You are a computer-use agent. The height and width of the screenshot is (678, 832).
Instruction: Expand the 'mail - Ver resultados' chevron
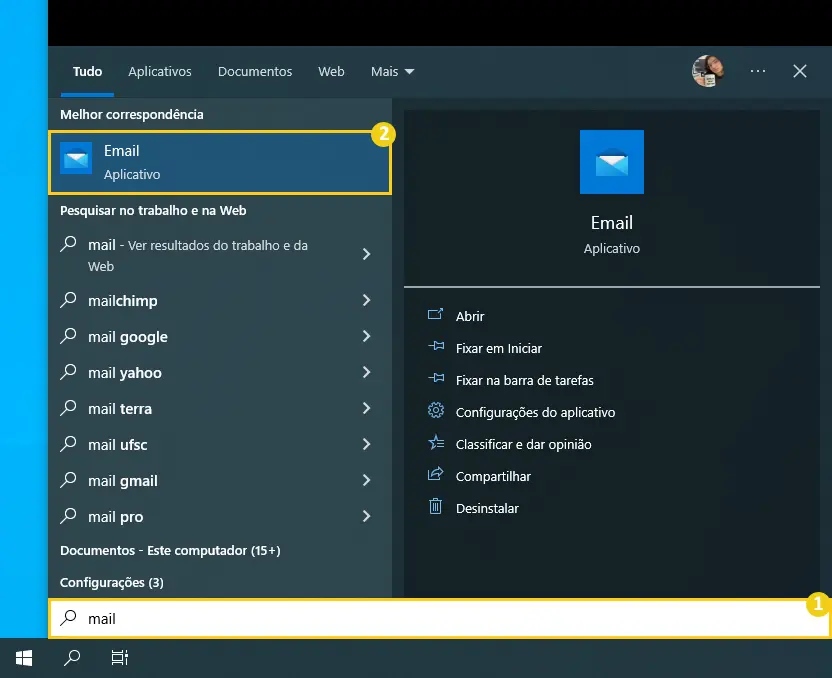tap(366, 254)
